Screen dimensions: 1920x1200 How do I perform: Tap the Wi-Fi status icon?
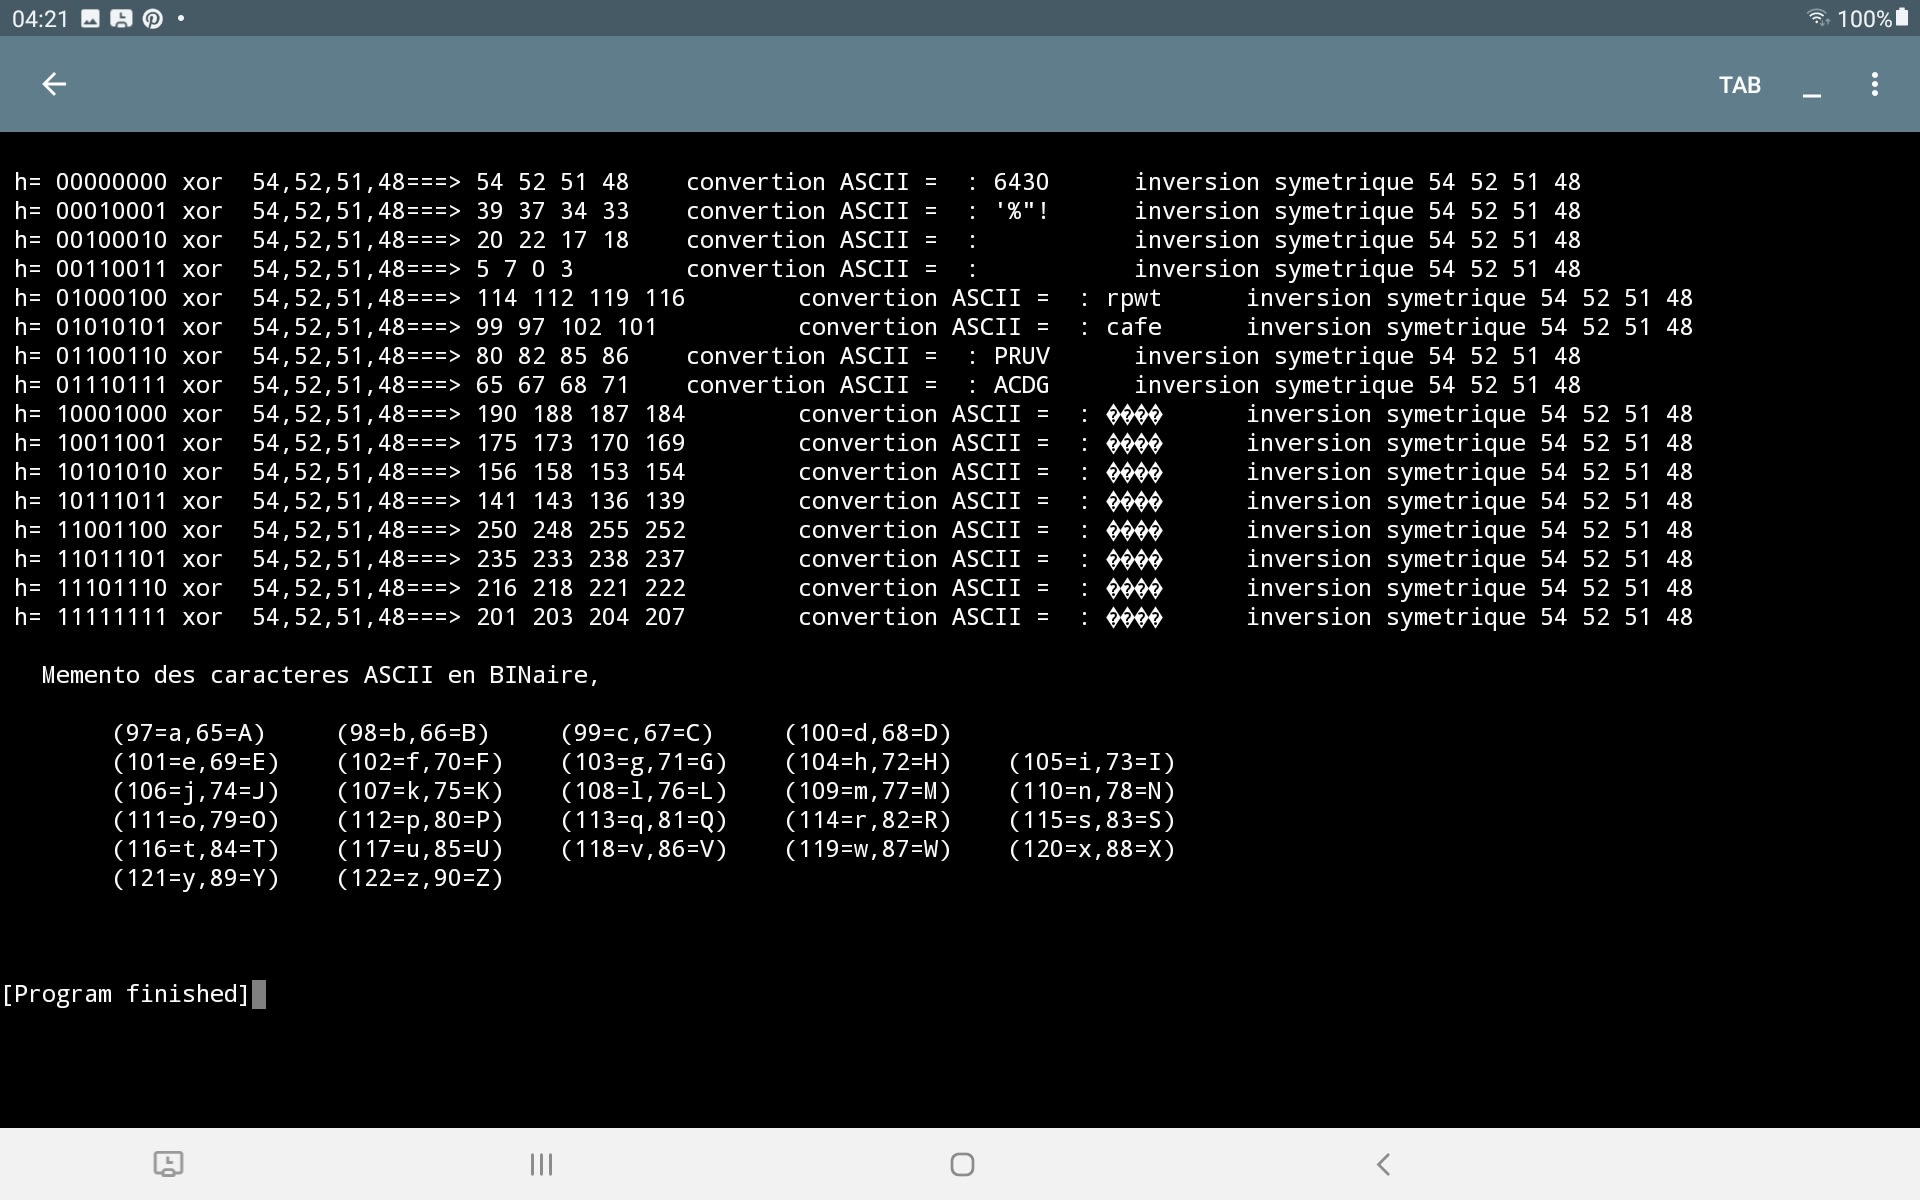[x=1816, y=18]
